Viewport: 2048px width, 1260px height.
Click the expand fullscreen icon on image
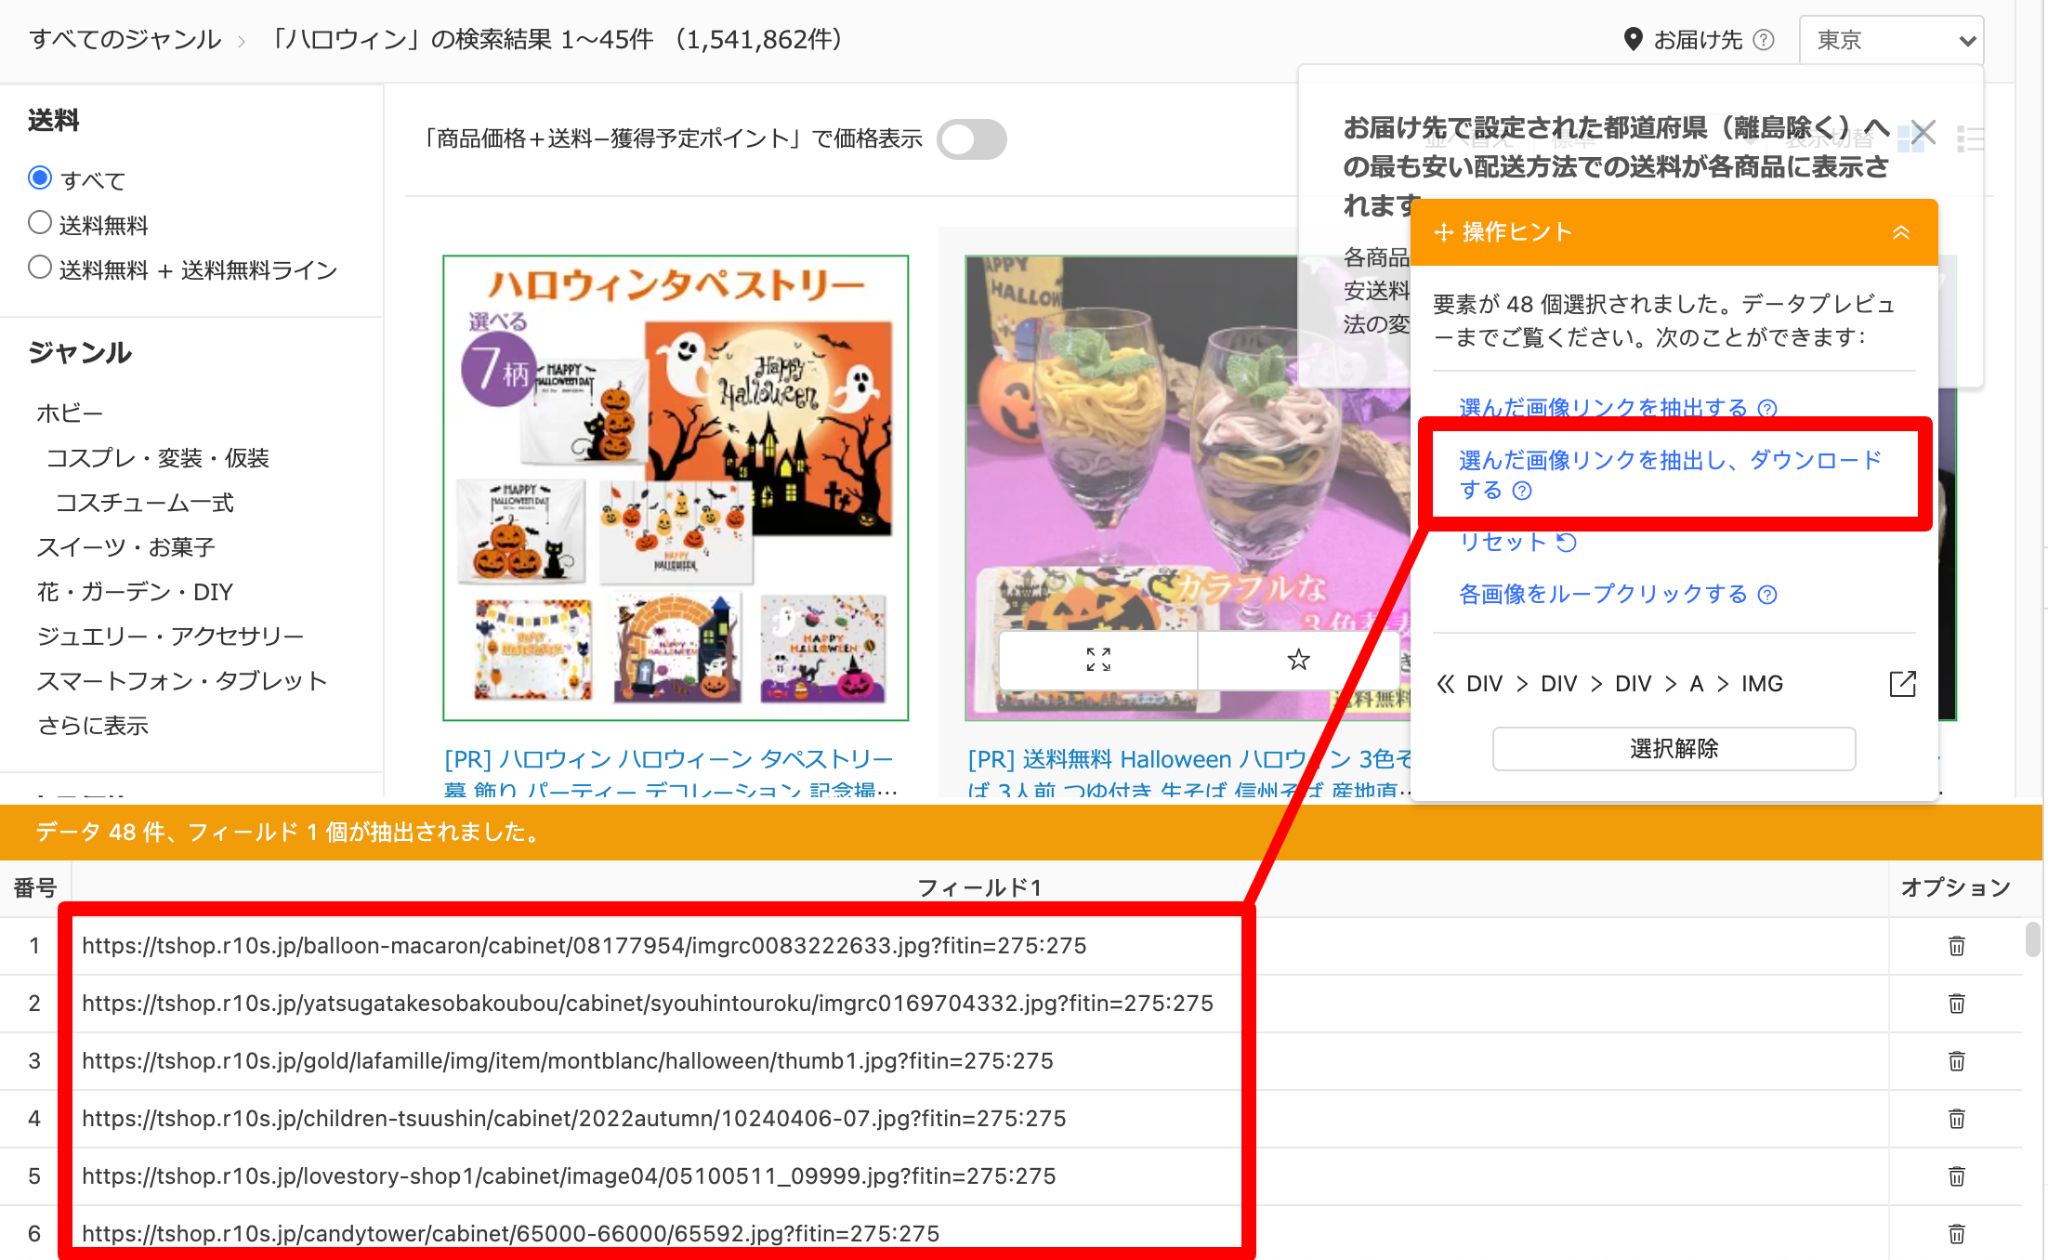click(1098, 659)
